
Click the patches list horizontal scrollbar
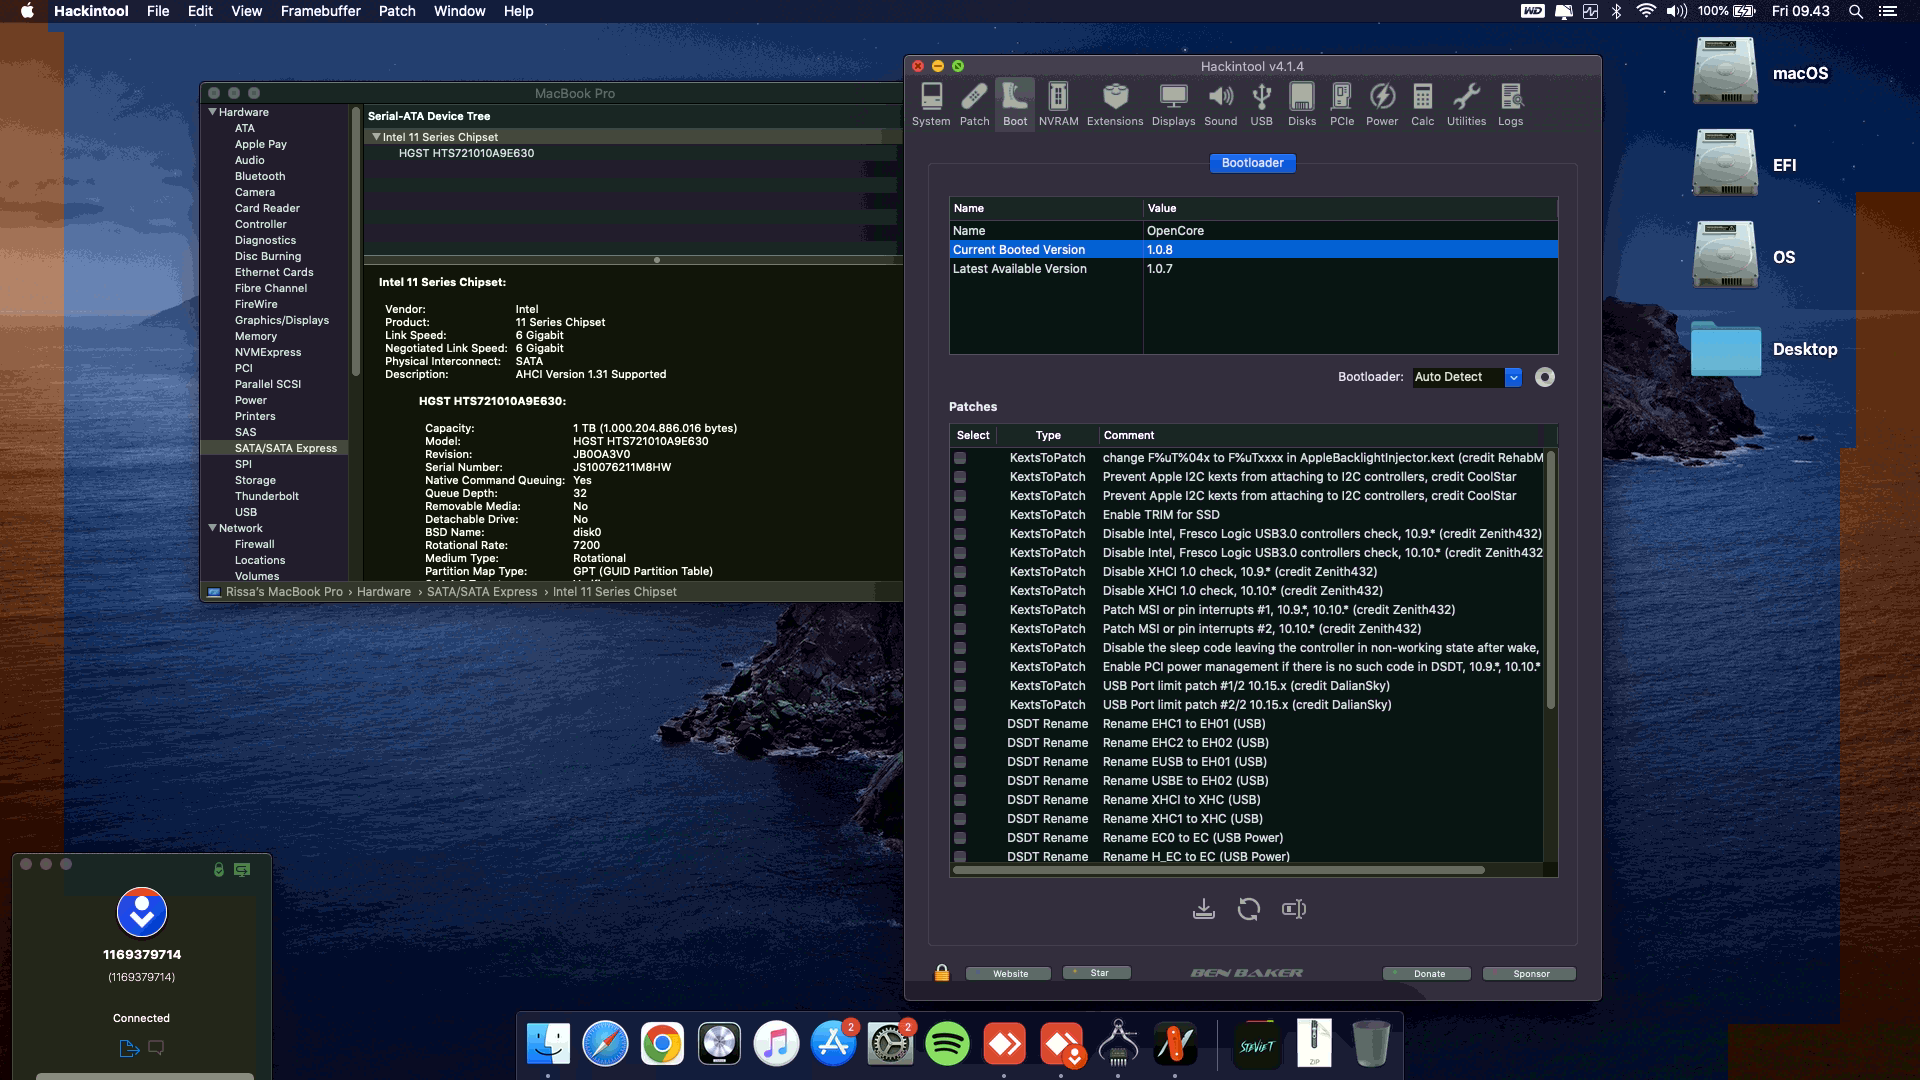coord(1219,870)
